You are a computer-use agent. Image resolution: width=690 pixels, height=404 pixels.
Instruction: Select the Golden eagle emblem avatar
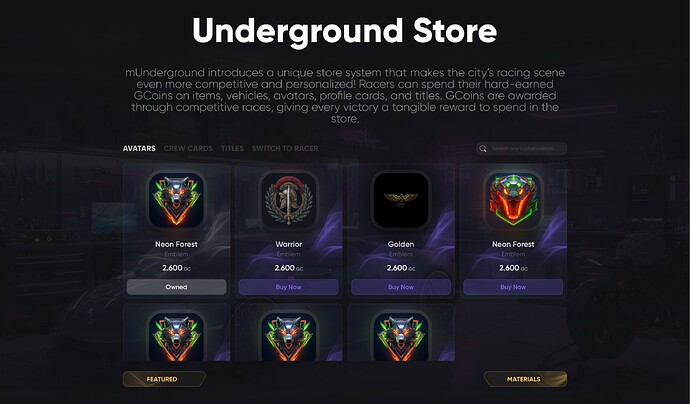tap(401, 200)
